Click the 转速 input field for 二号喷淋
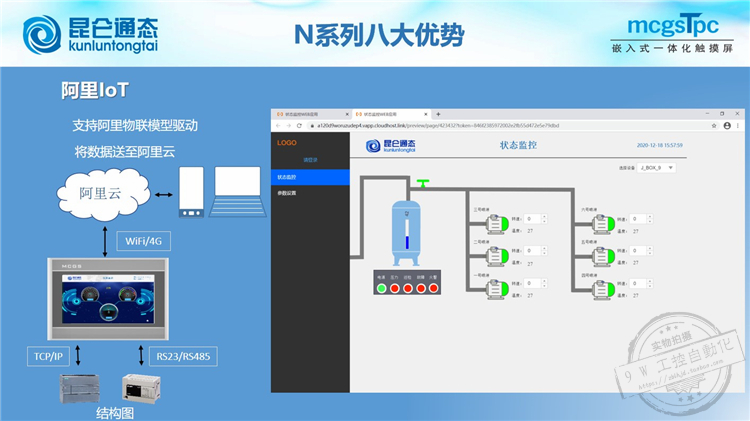This screenshot has height=421, width=750. coord(531,253)
